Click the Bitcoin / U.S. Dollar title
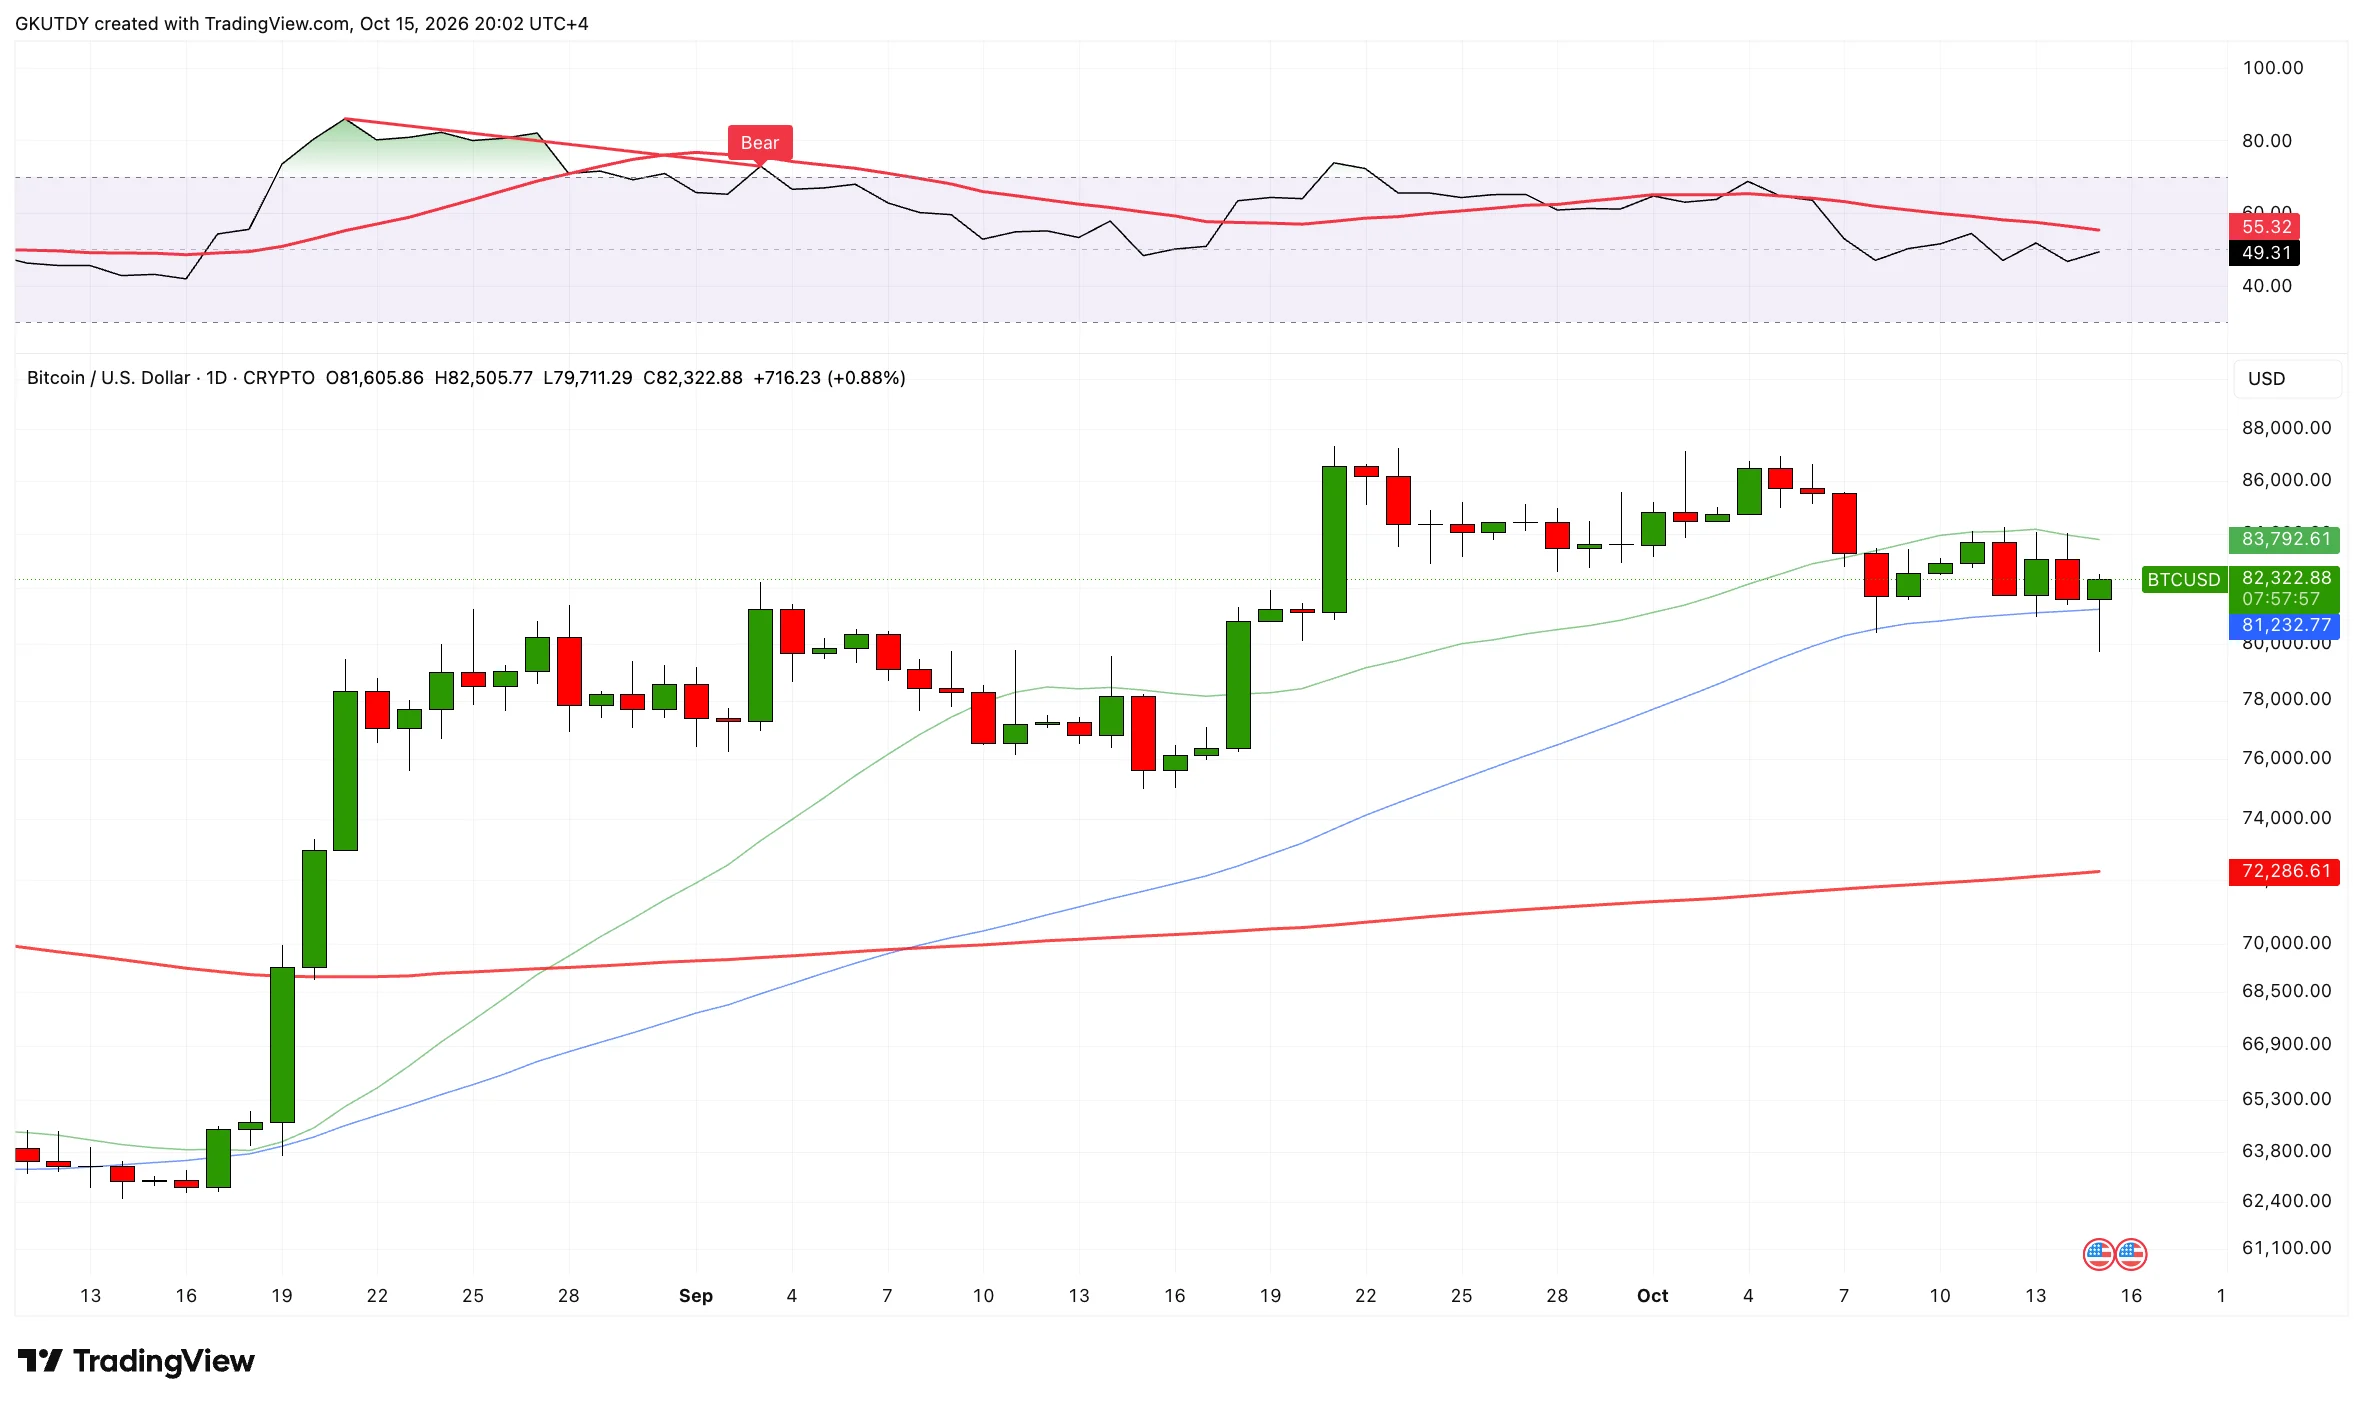This screenshot has height=1406, width=2363. coord(108,378)
